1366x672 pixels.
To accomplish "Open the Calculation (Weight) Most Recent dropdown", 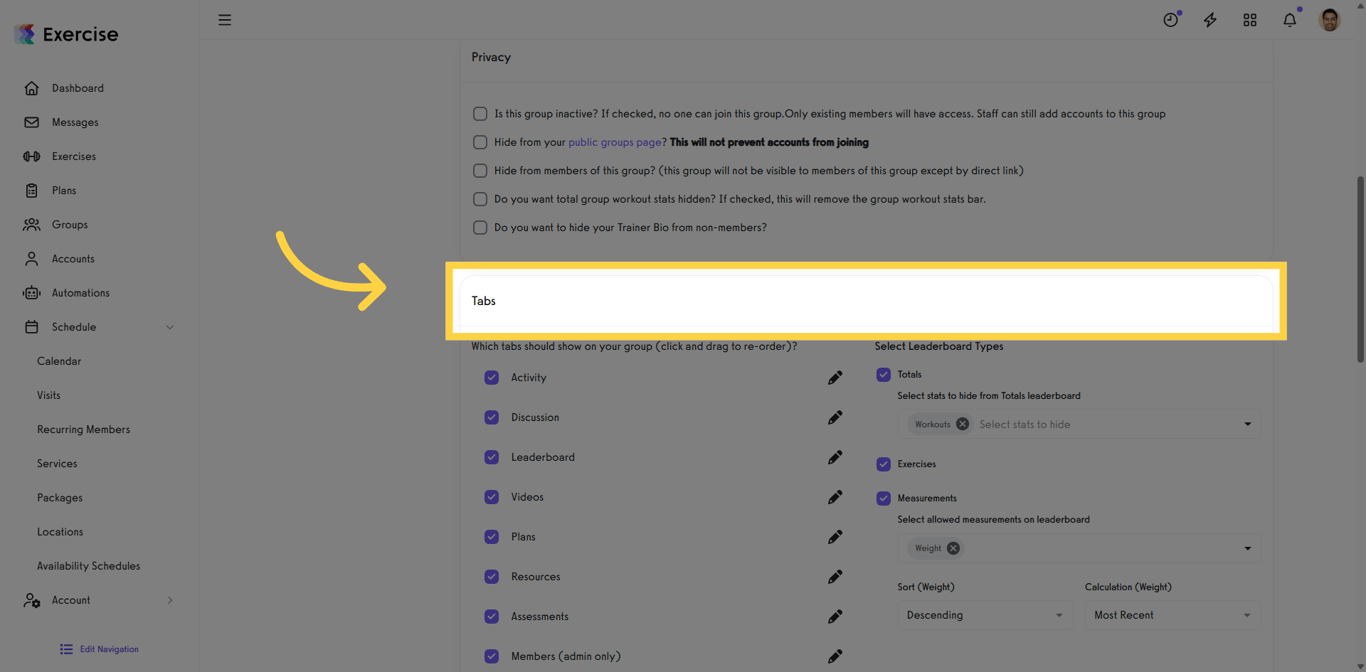I will pyautogui.click(x=1172, y=615).
